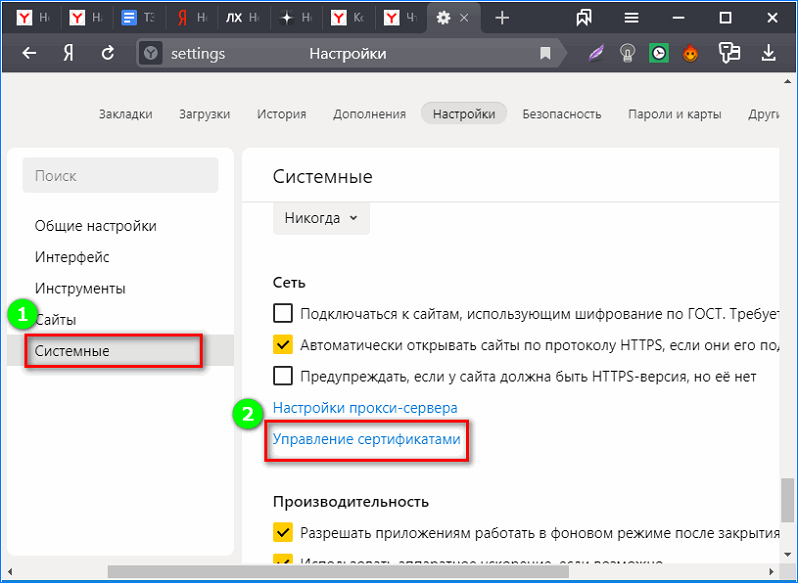Enable warning about missing HTTPS-version checkbox
Screen dimensions: 798x583
pos(282,376)
